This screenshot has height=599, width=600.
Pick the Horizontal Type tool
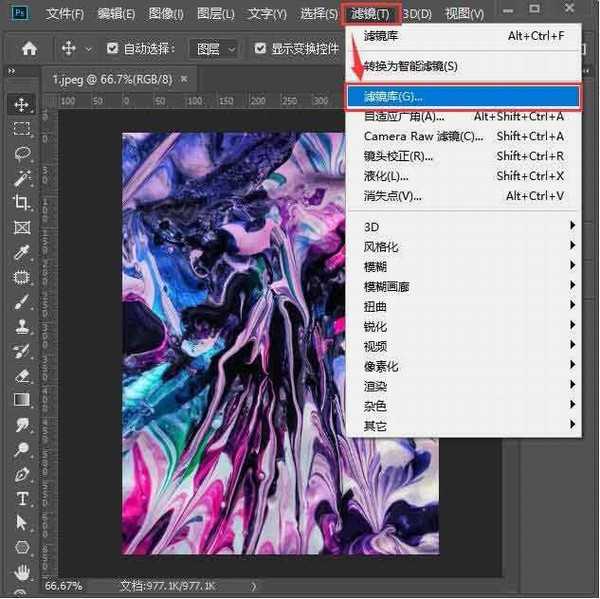(x=21, y=498)
